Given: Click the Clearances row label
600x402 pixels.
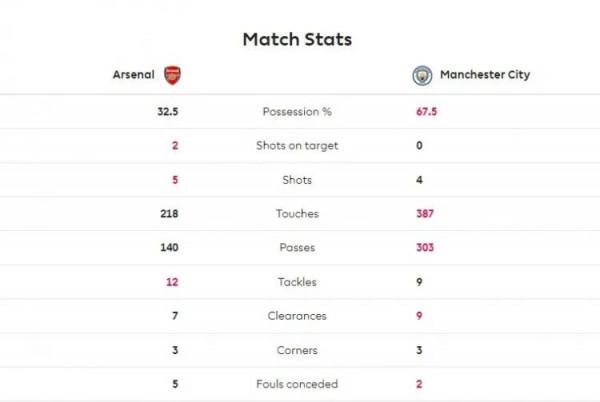Looking at the screenshot, I should coord(297,316).
